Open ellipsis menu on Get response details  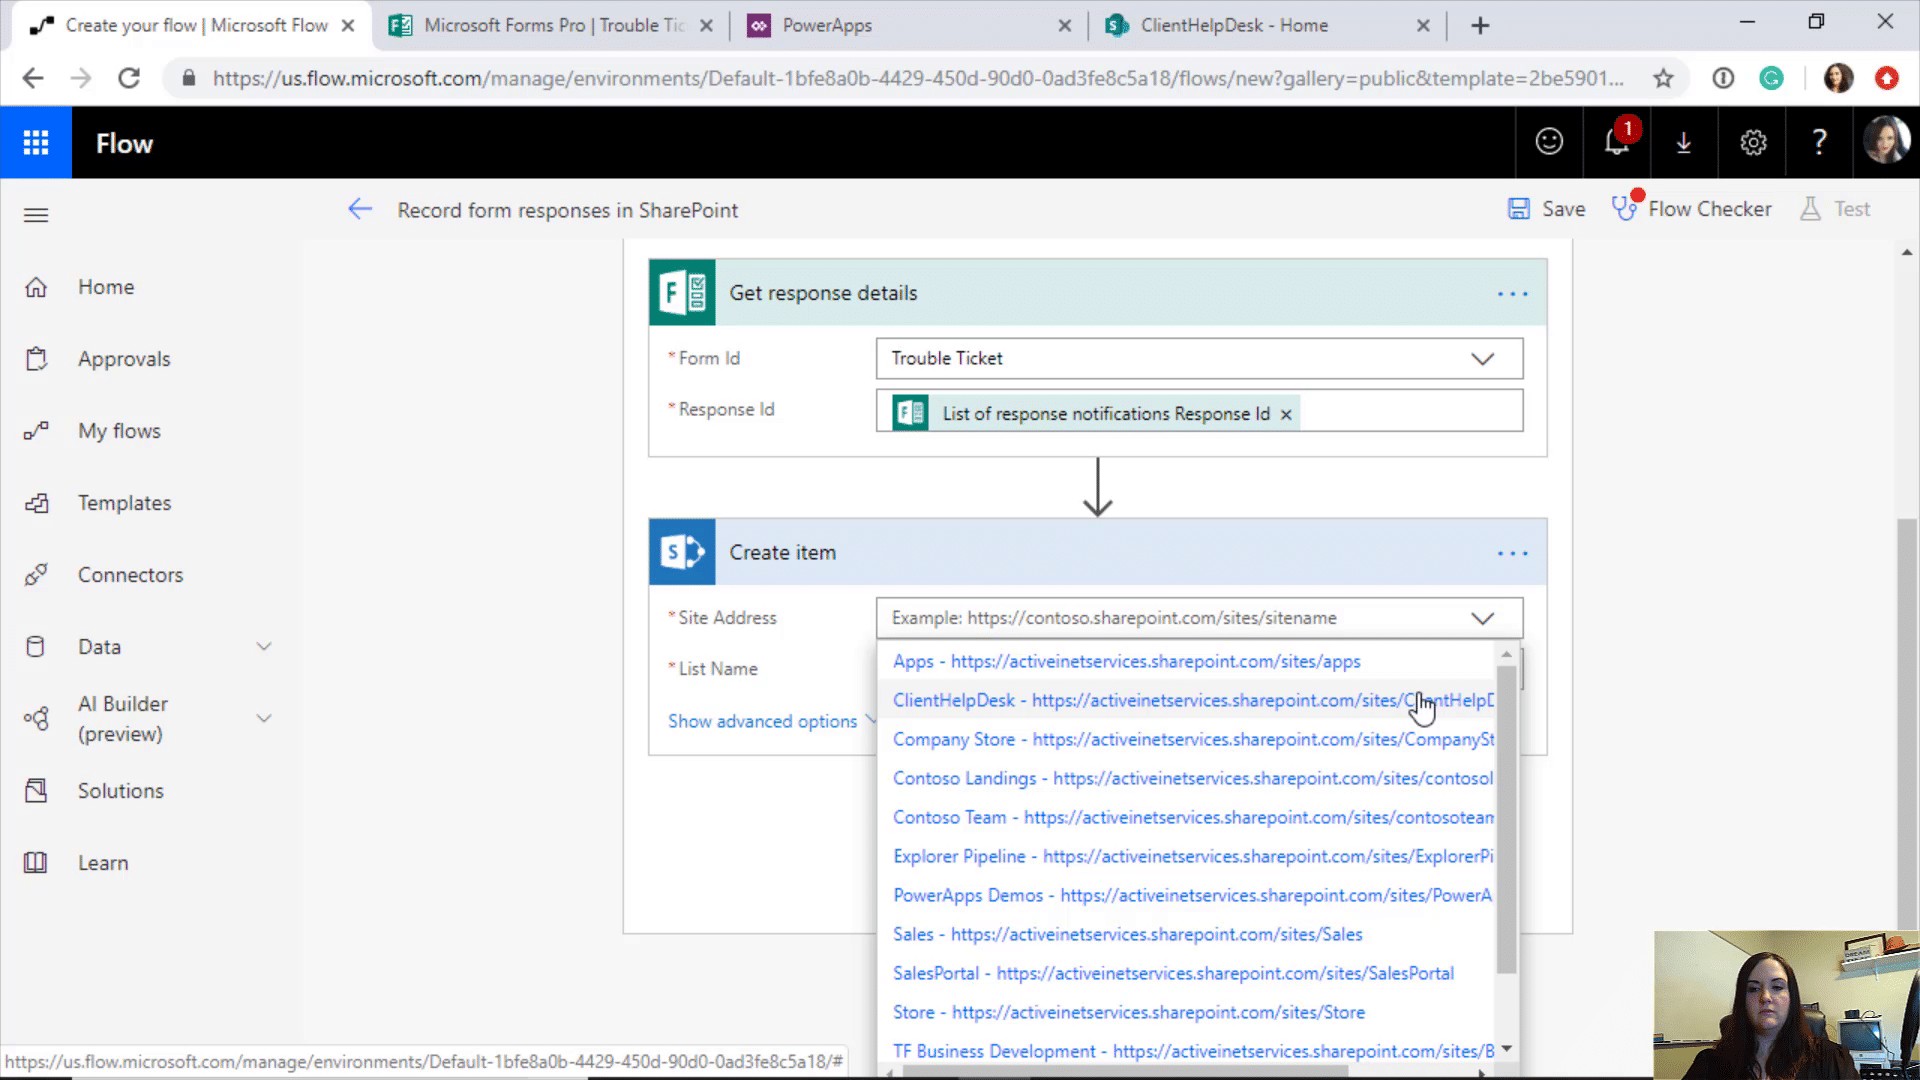click(1512, 294)
